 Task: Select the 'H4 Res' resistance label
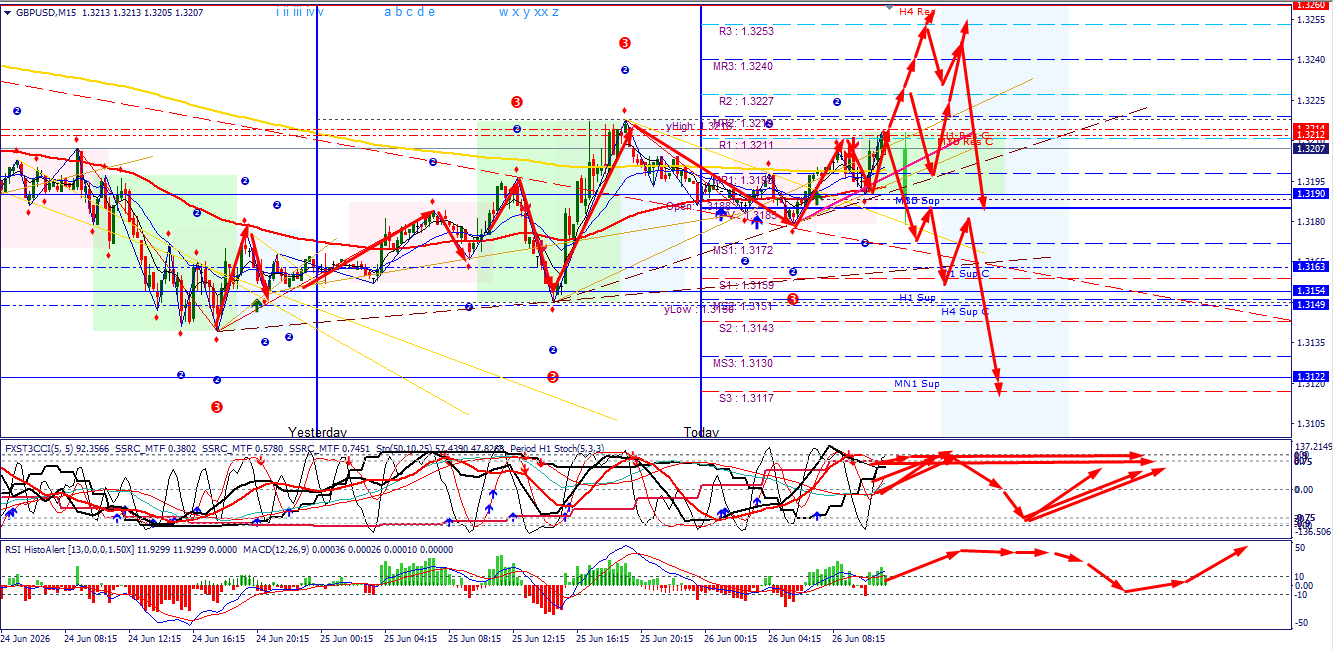point(916,12)
